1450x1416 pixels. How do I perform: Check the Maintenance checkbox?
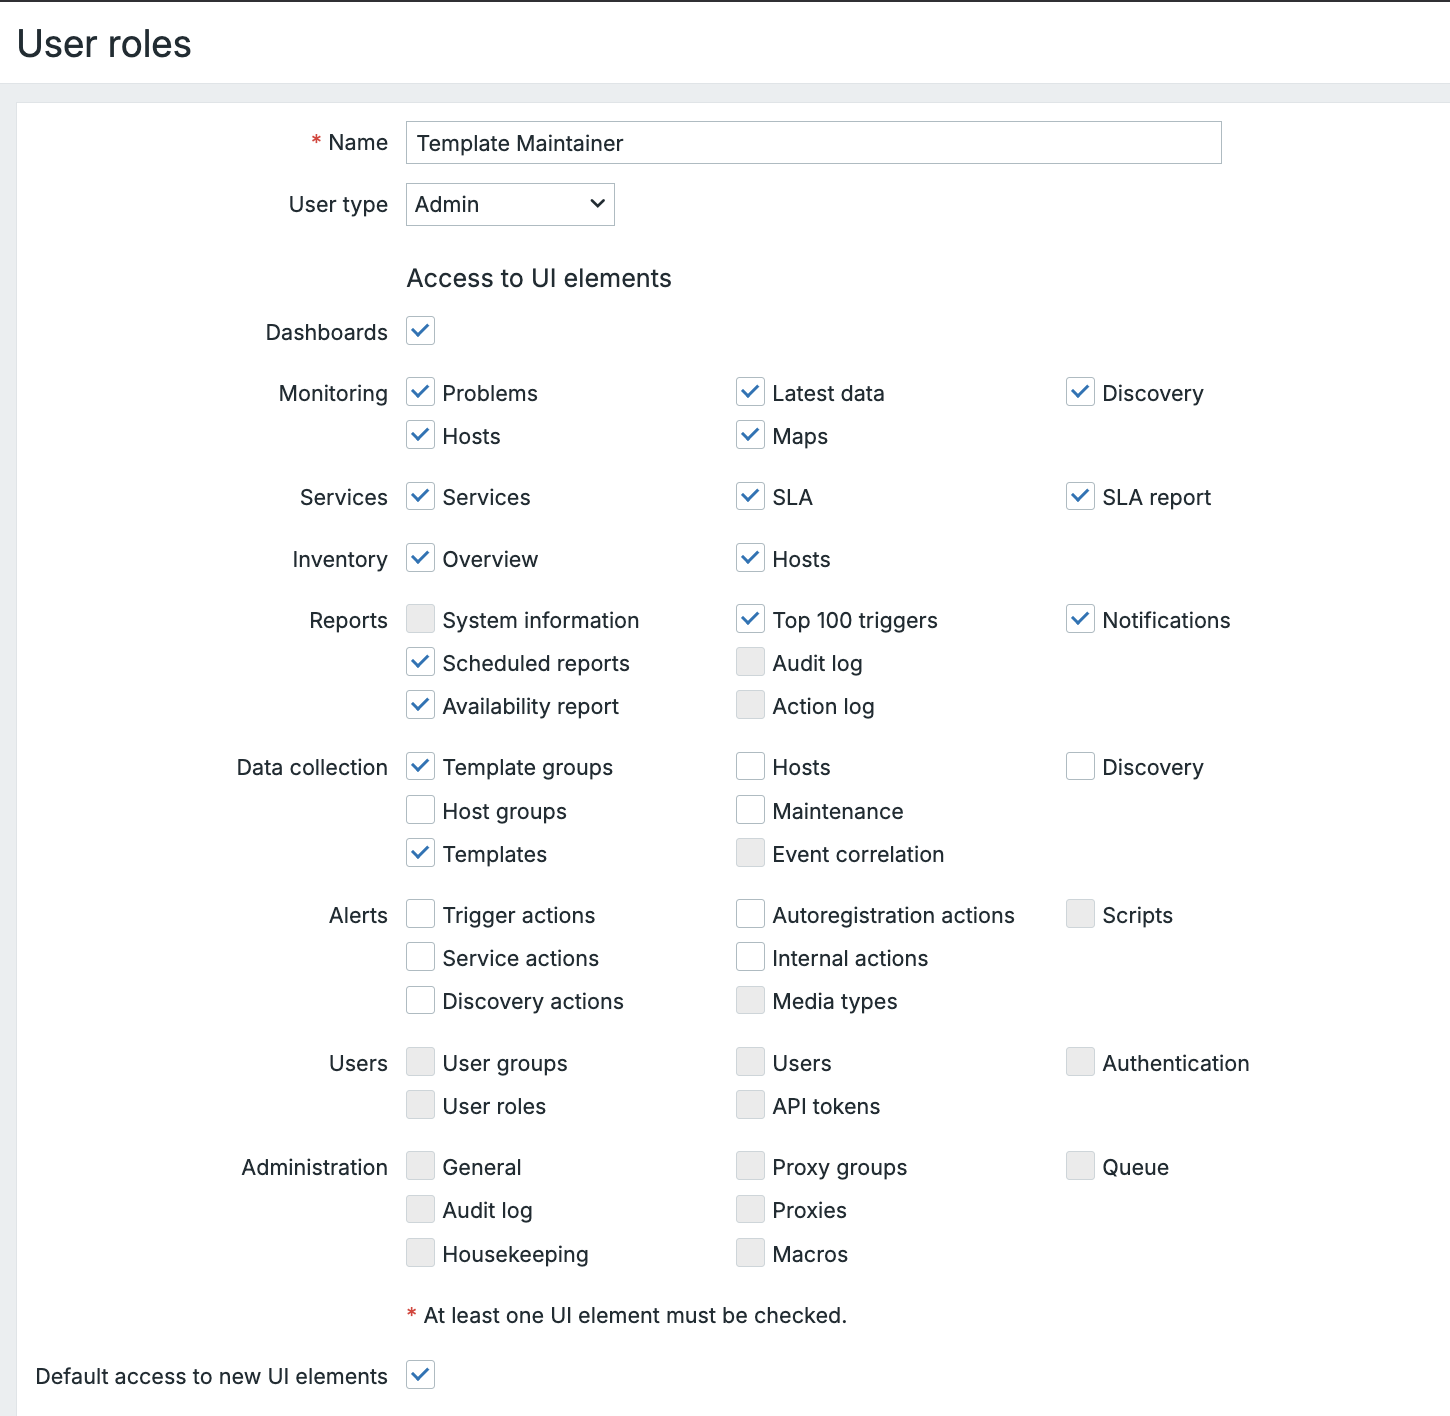click(x=750, y=810)
